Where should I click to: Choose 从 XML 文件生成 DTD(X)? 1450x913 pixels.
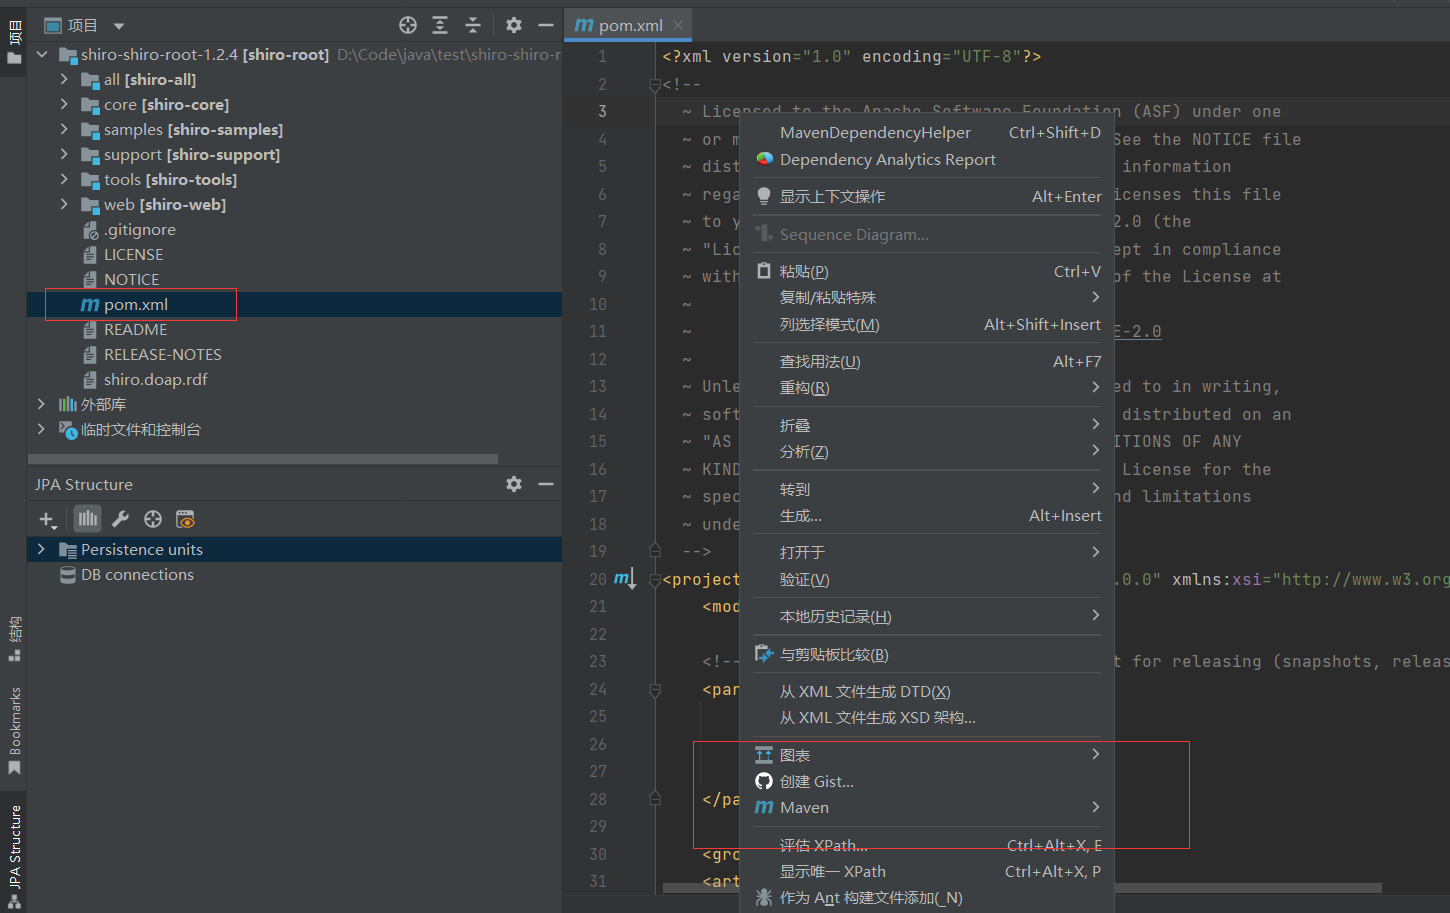point(927,691)
